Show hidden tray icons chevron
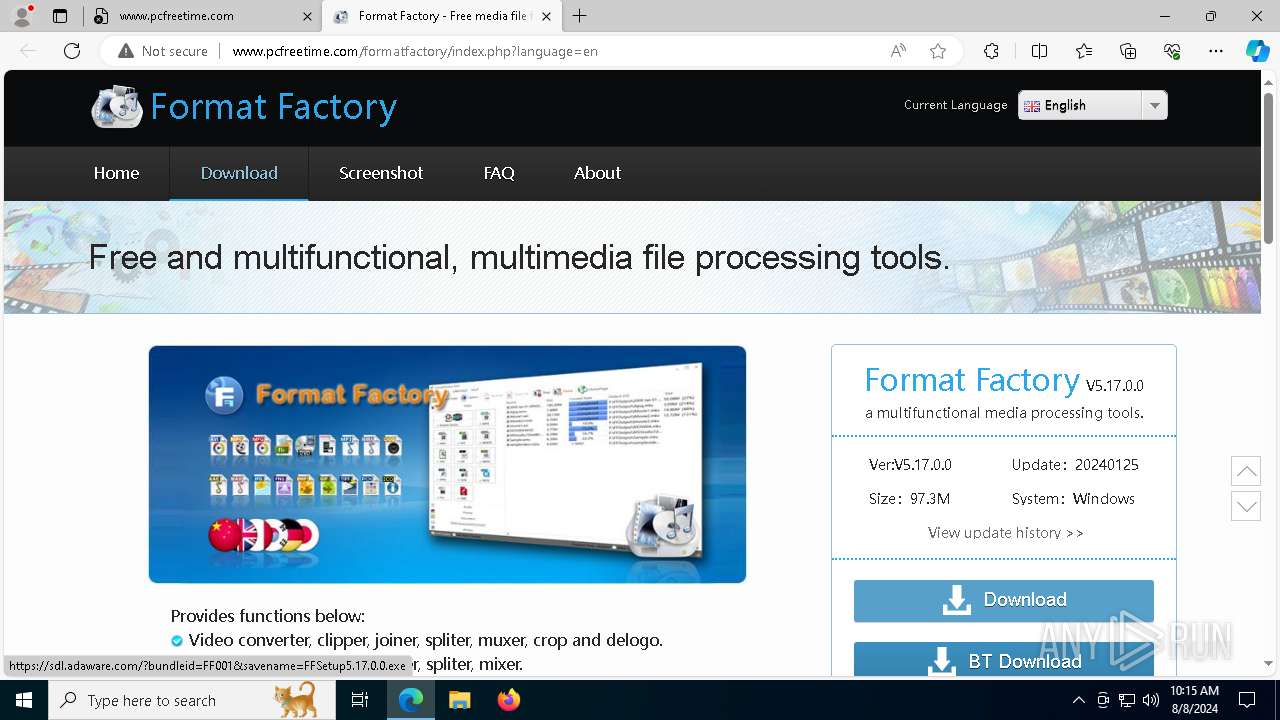The height and width of the screenshot is (720, 1280). pos(1078,700)
